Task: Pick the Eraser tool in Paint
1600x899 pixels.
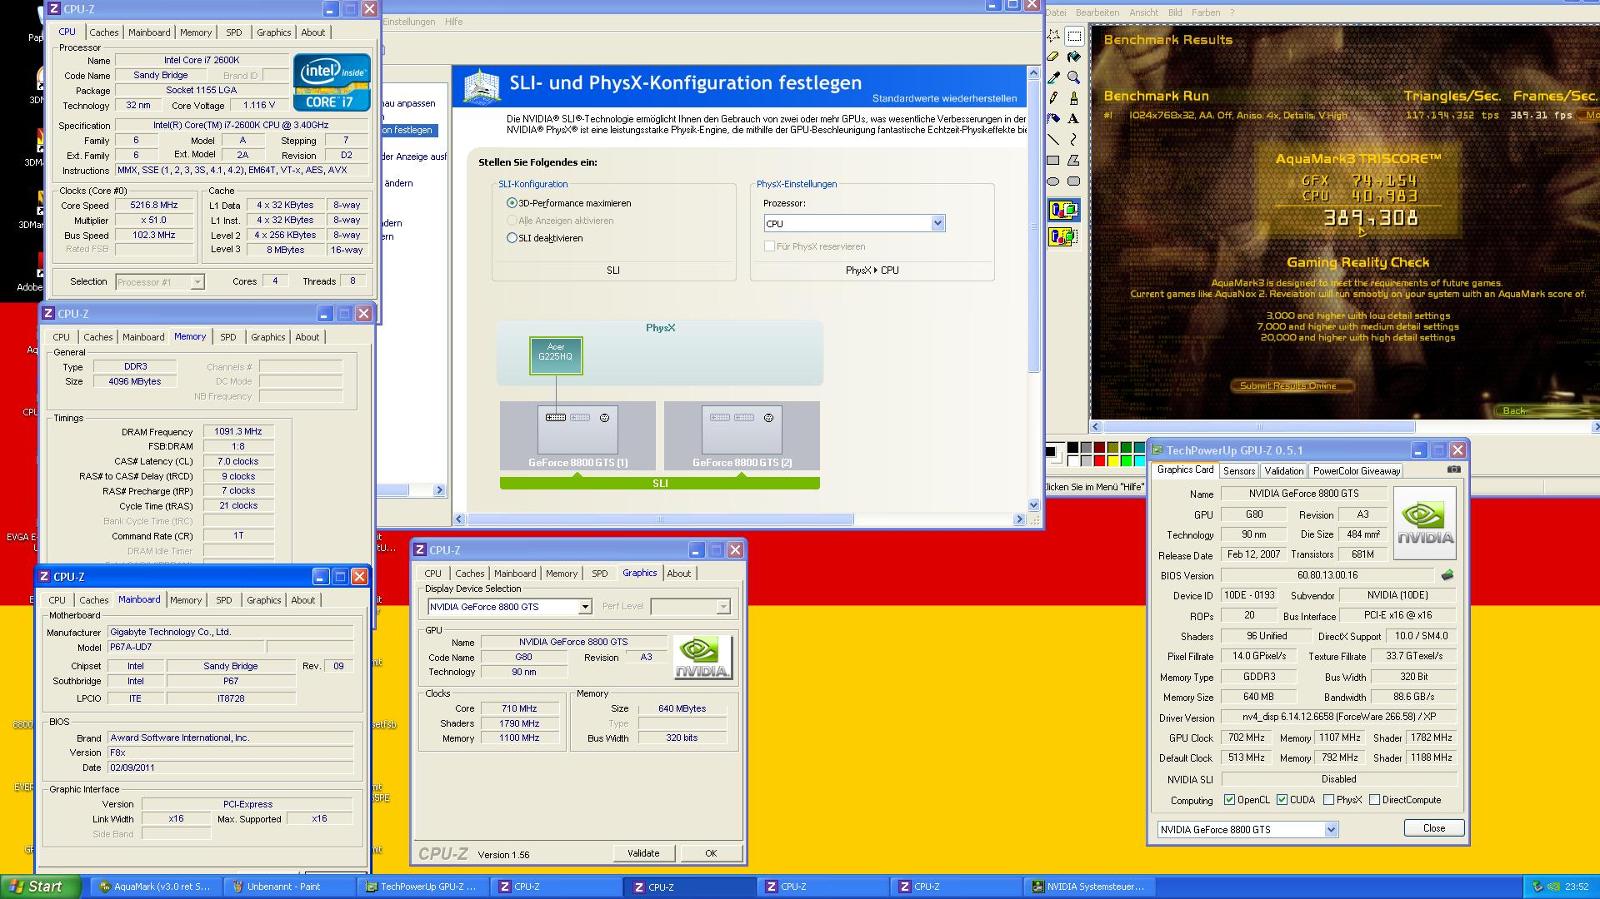Action: point(1053,57)
